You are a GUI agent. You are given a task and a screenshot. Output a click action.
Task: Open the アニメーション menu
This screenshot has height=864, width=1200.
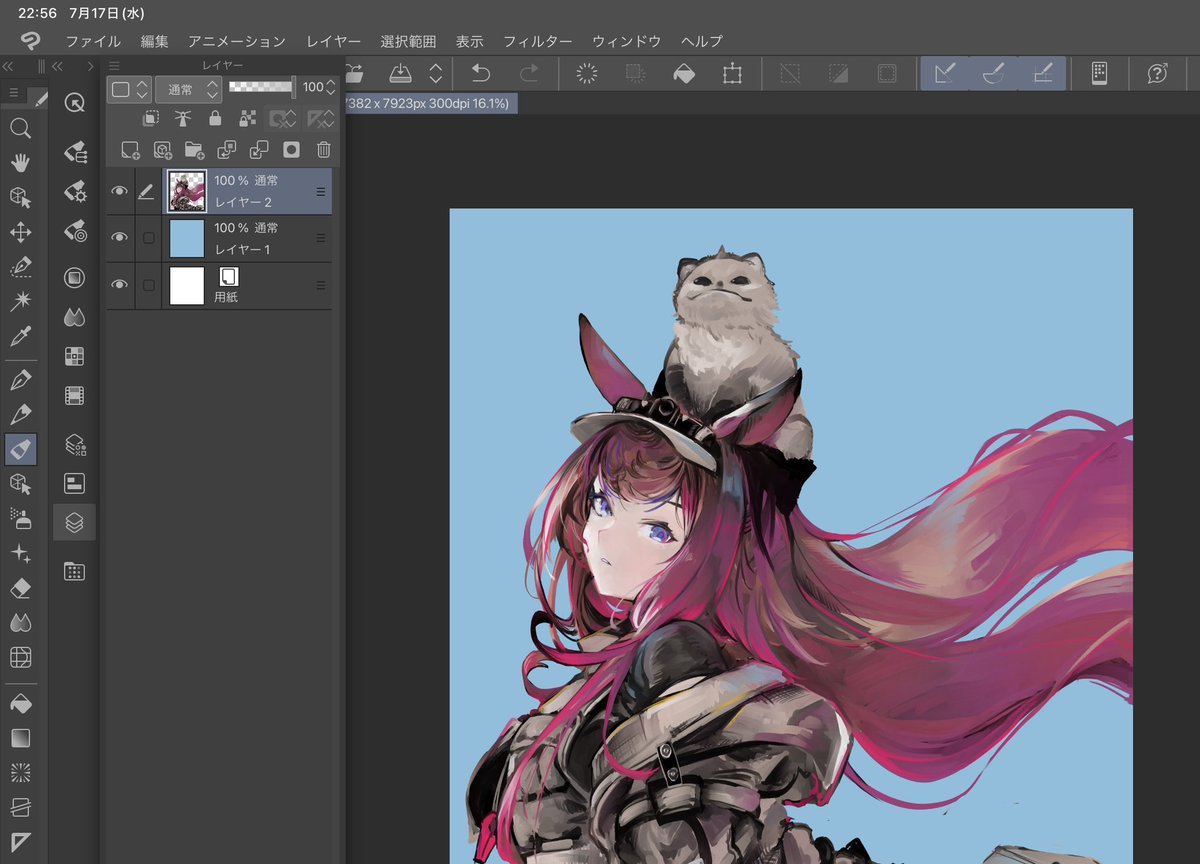(237, 41)
